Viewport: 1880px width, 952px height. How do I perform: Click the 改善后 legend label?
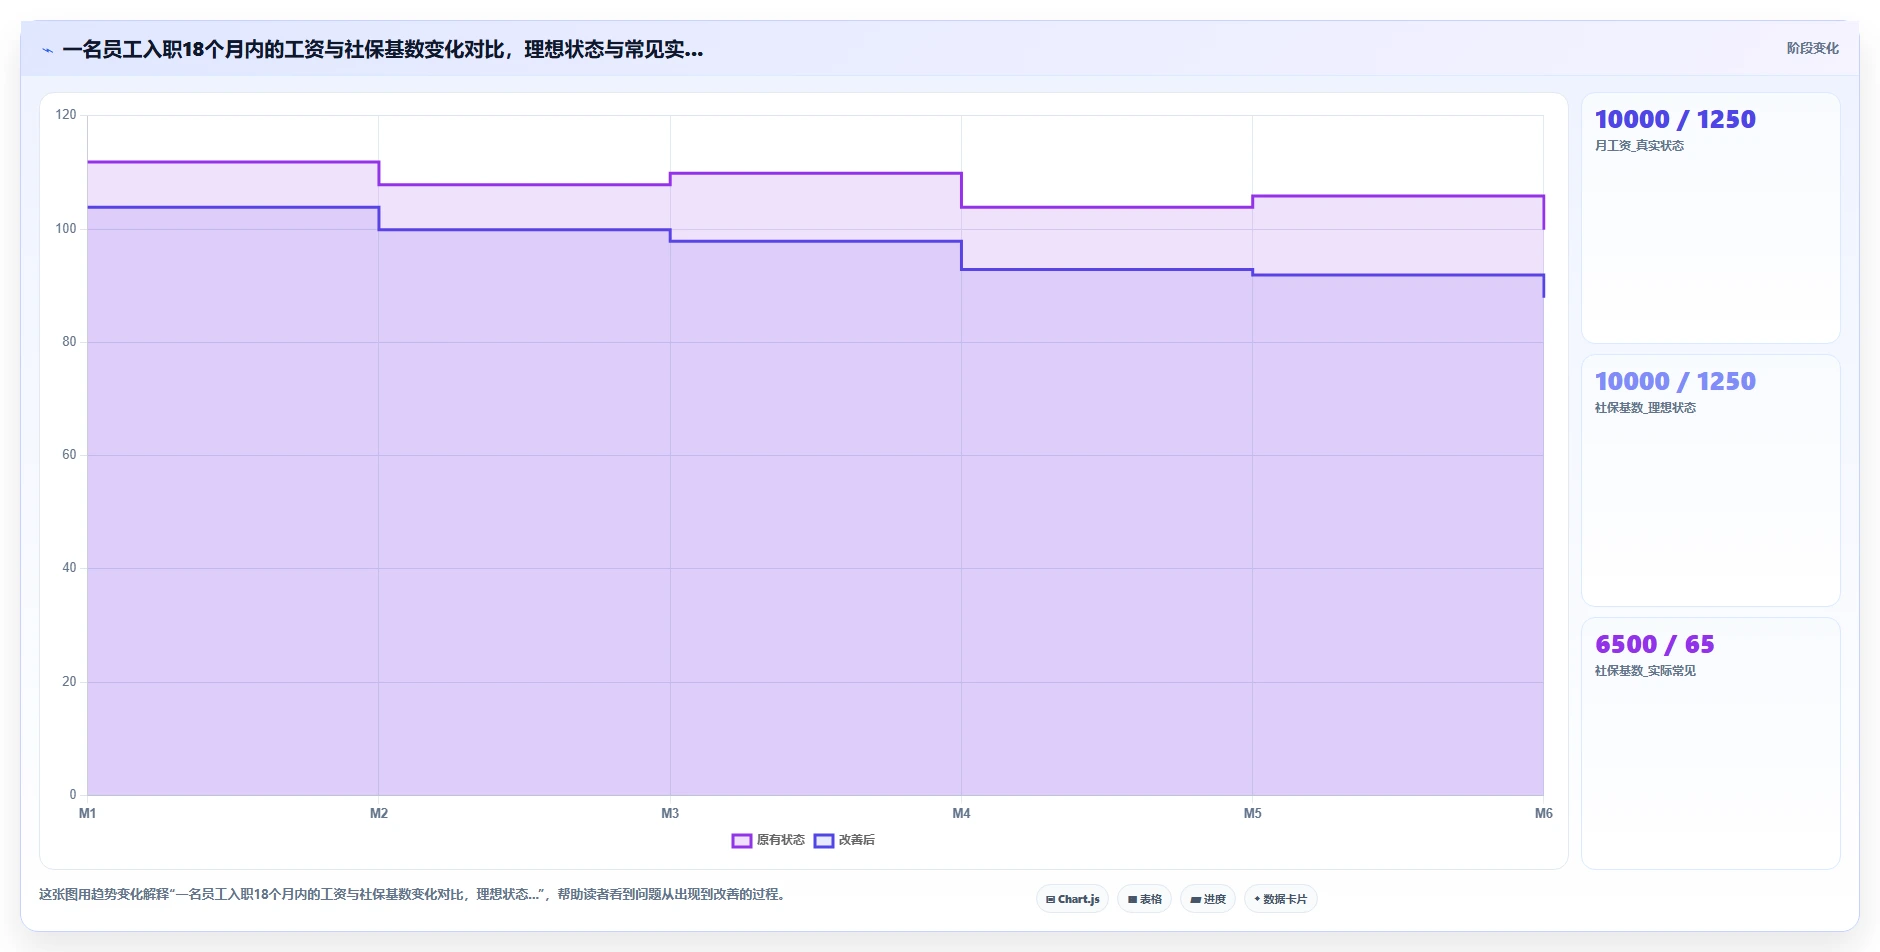coord(856,840)
